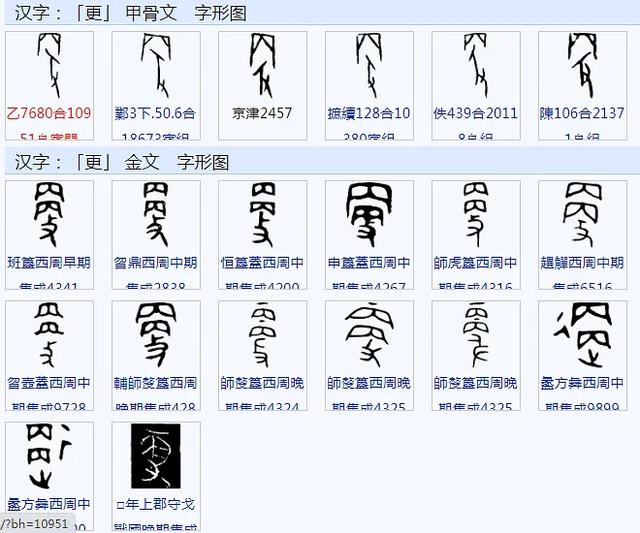
Task: Follow the link 申簋蓋西周中
Action: tap(369, 263)
